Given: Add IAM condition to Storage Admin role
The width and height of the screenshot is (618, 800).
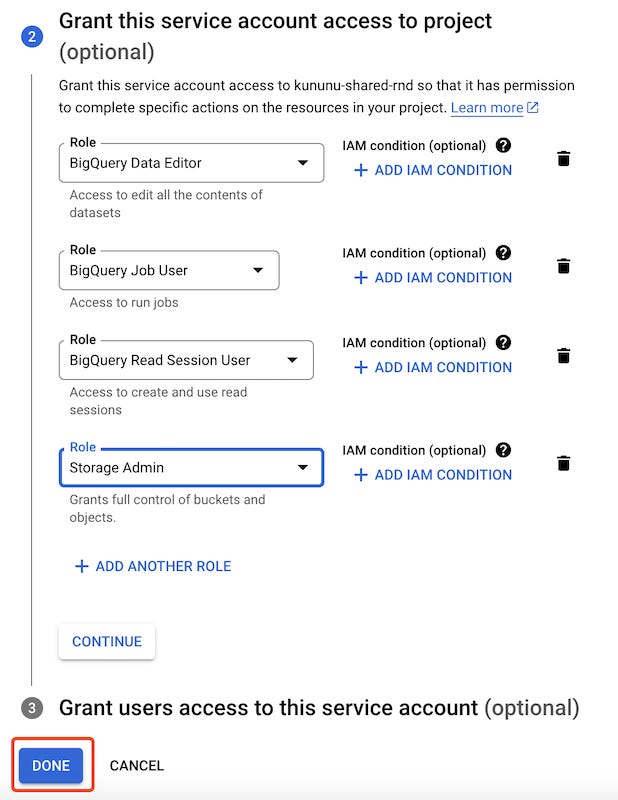Looking at the screenshot, I should tap(431, 475).
